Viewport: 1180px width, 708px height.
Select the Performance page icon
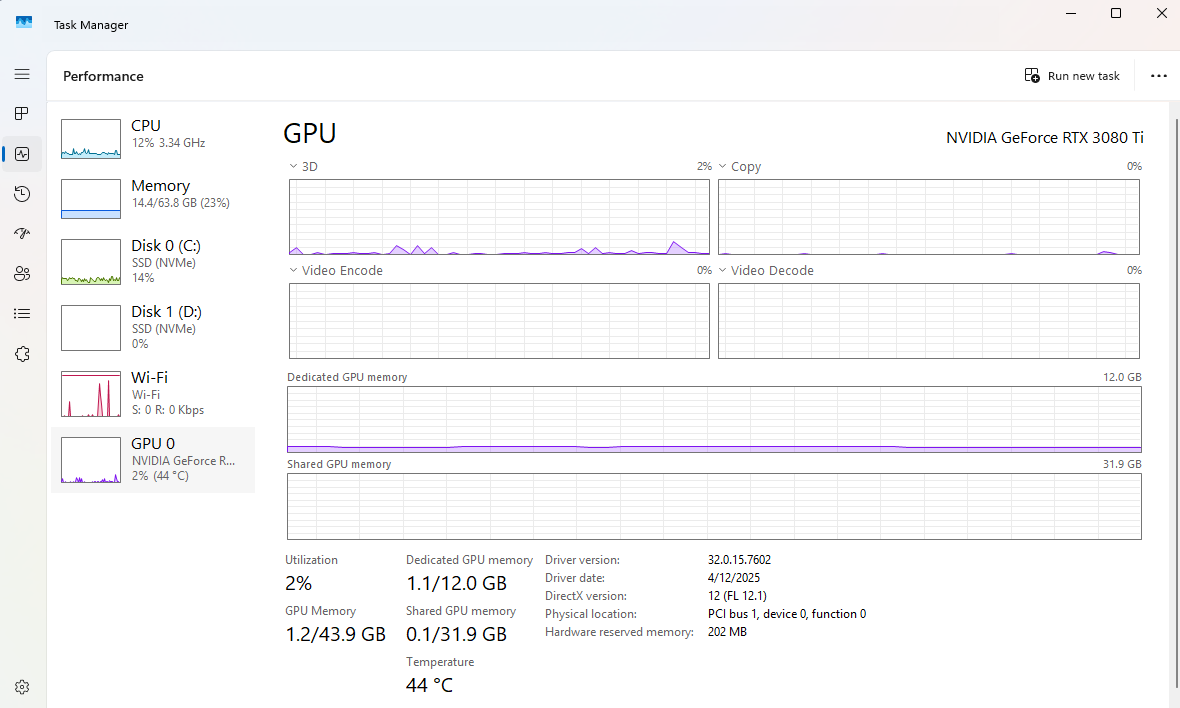pyautogui.click(x=22, y=154)
